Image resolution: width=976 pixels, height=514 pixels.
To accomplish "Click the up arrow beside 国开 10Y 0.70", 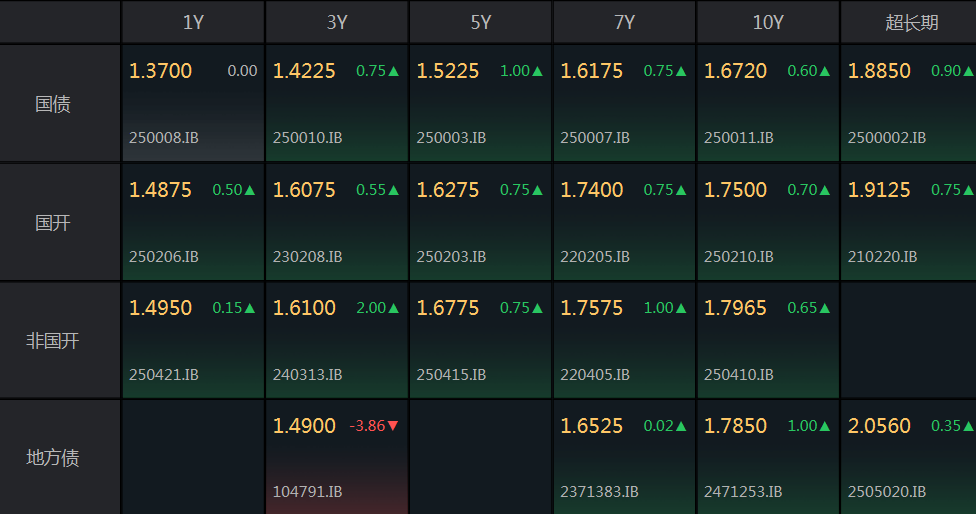I will pyautogui.click(x=825, y=190).
